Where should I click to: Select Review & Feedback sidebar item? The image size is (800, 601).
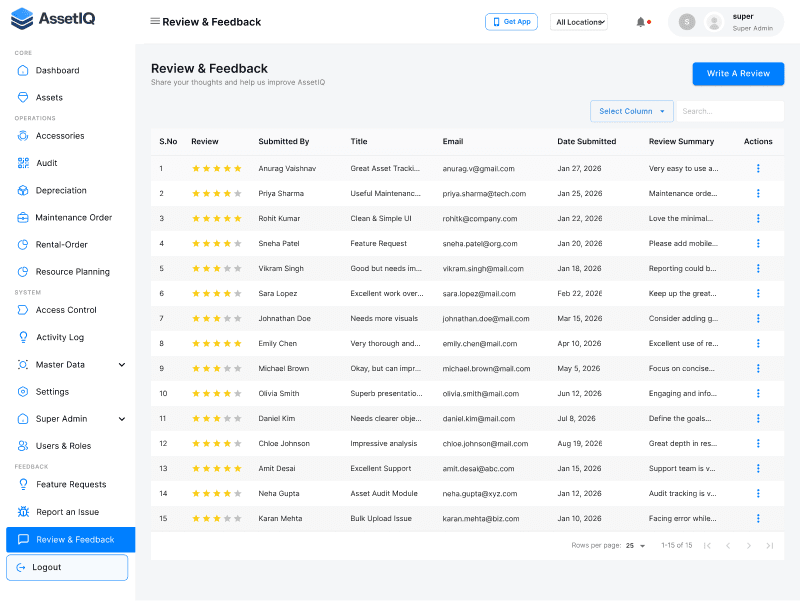click(x=70, y=540)
